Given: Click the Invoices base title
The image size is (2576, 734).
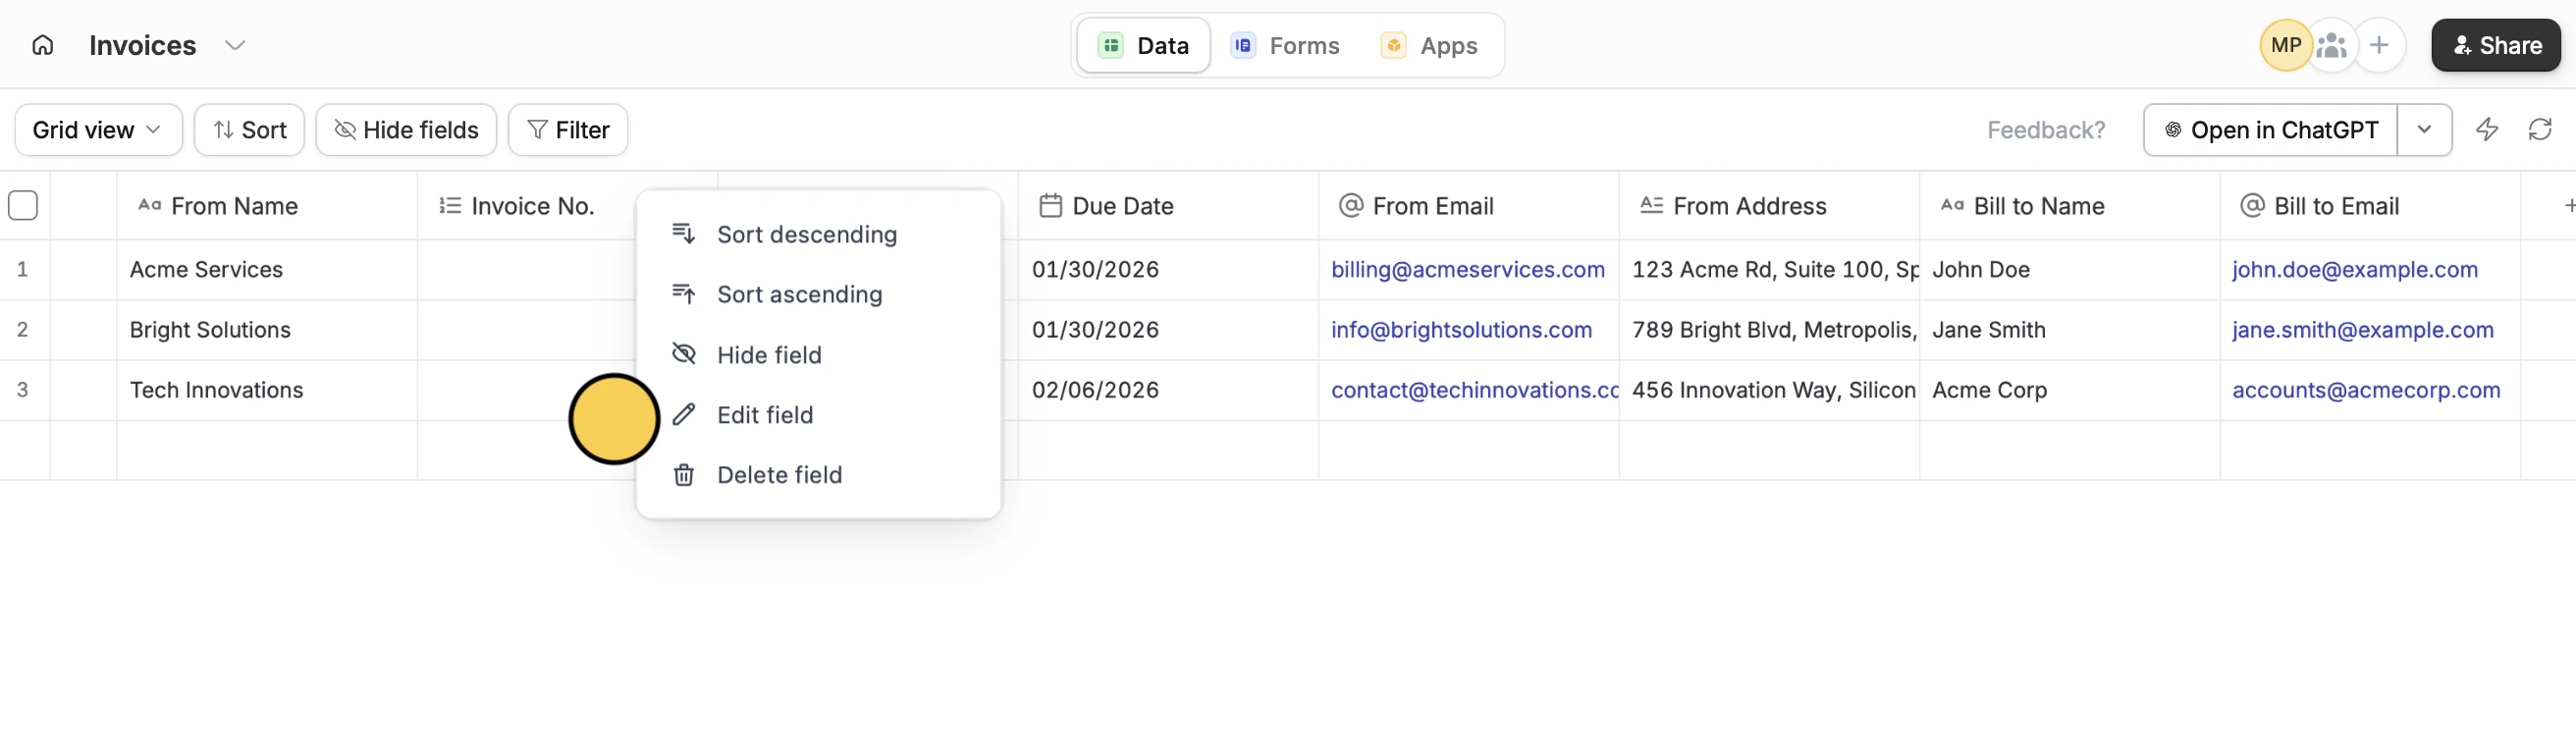Looking at the screenshot, I should pyautogui.click(x=142, y=45).
